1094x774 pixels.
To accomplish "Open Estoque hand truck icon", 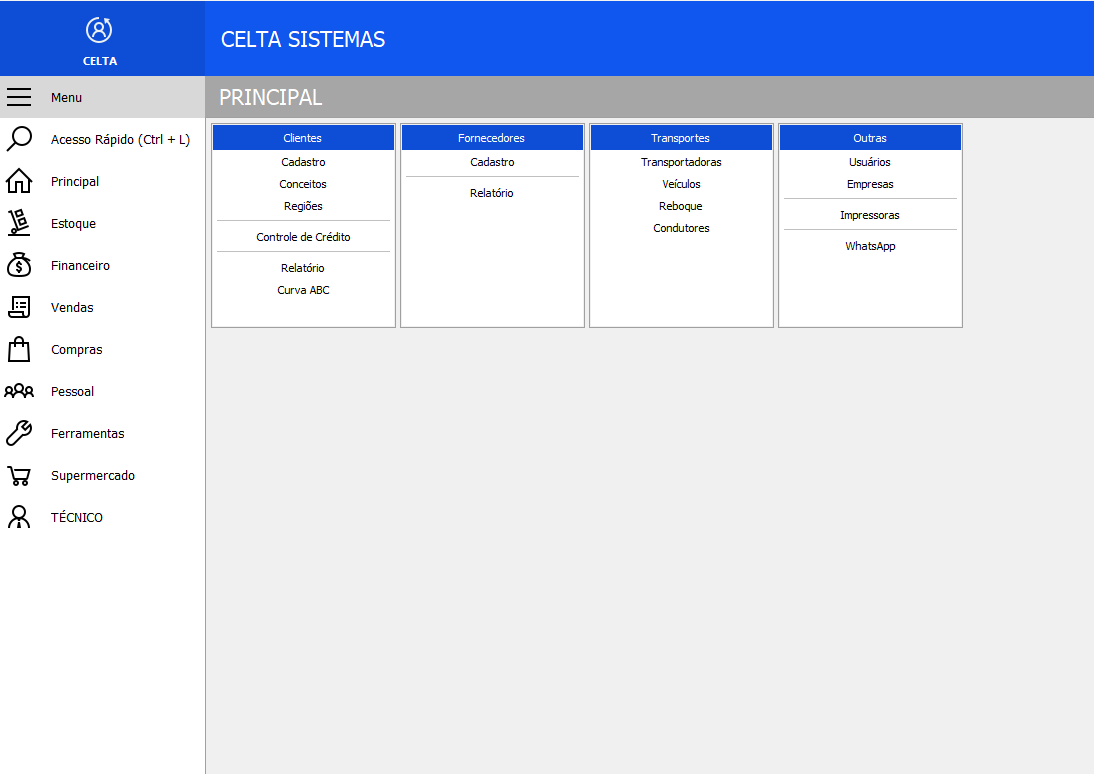I will click(x=19, y=223).
